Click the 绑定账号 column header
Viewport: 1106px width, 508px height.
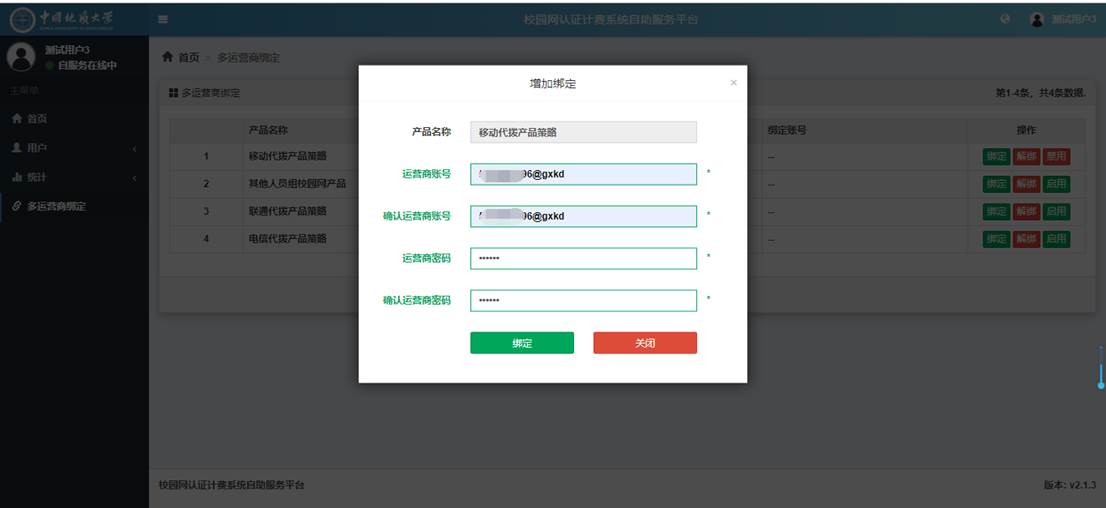787,131
